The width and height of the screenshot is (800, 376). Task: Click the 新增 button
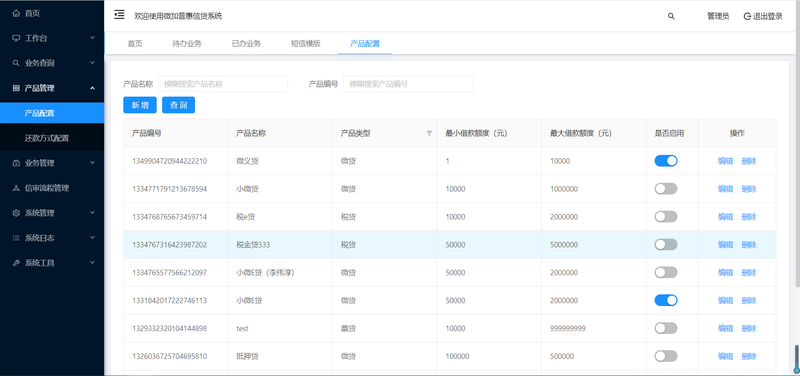tap(140, 105)
